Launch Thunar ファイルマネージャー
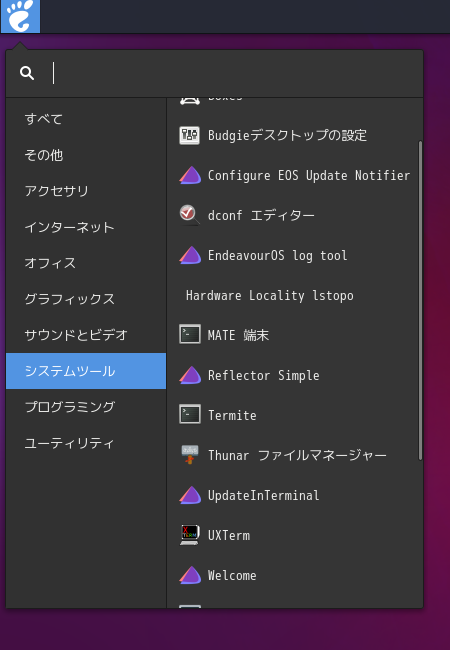450x650 pixels. 295,456
